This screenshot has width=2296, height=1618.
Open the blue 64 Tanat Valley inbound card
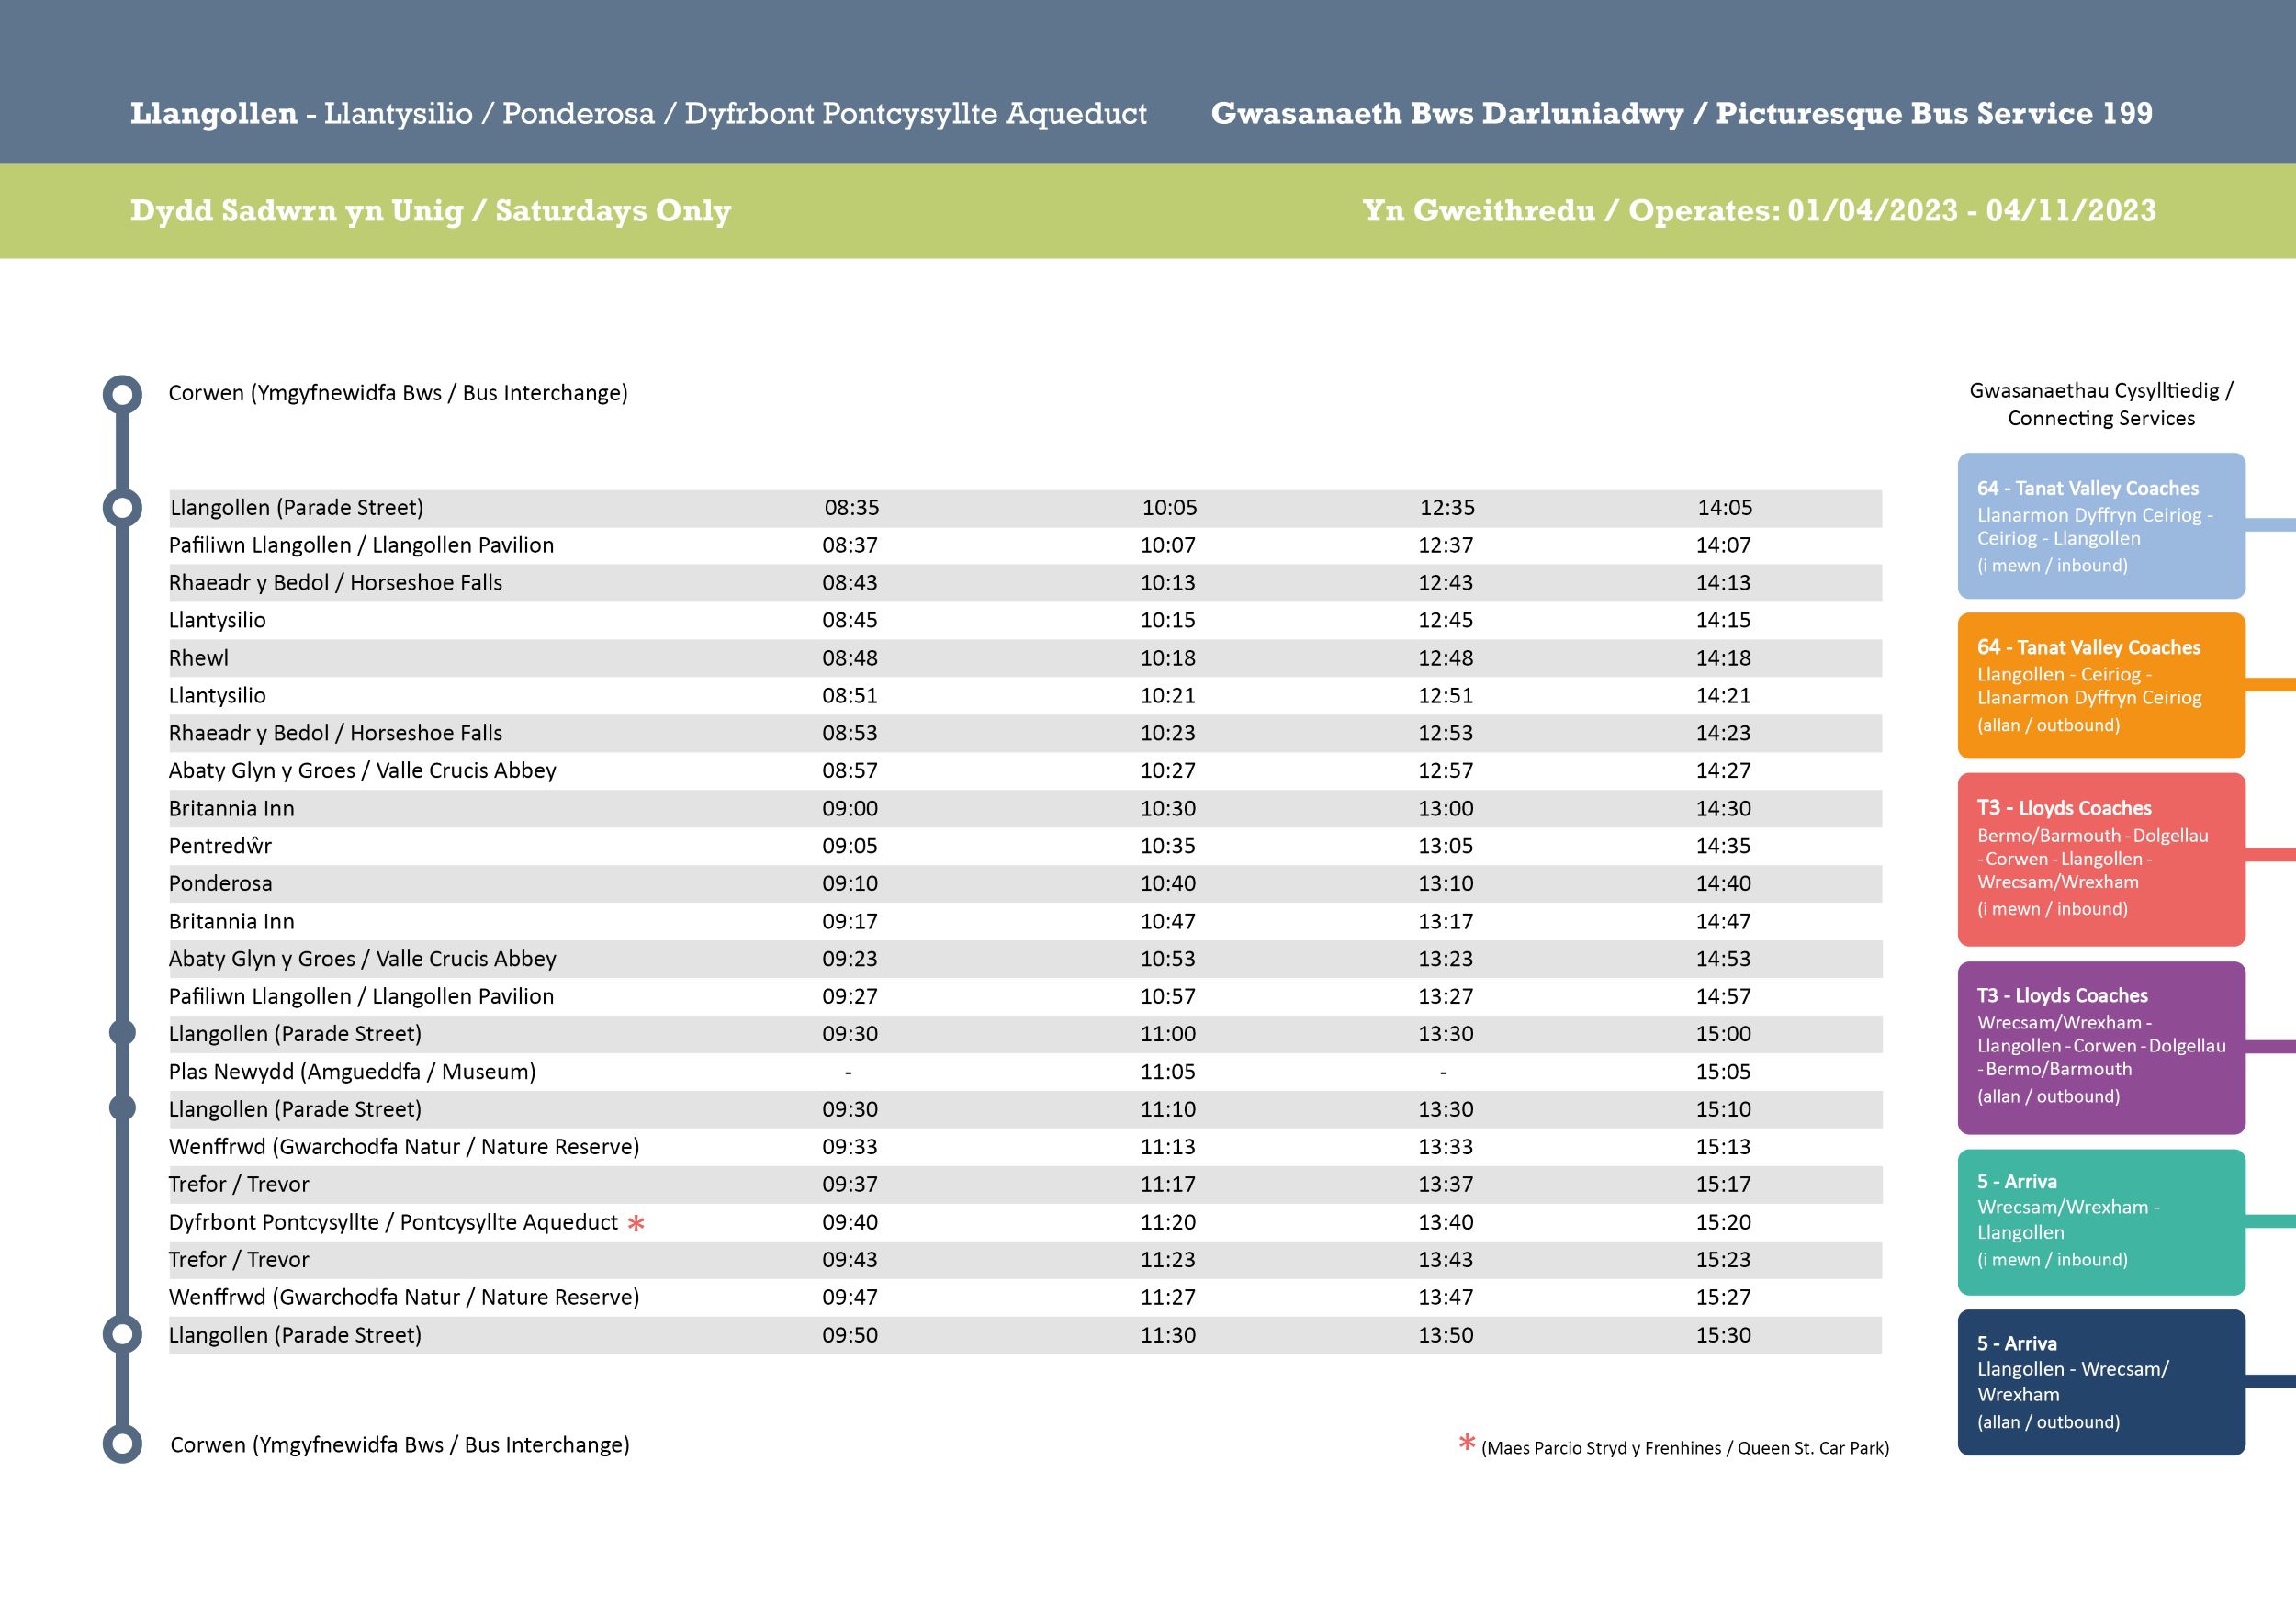2101,526
